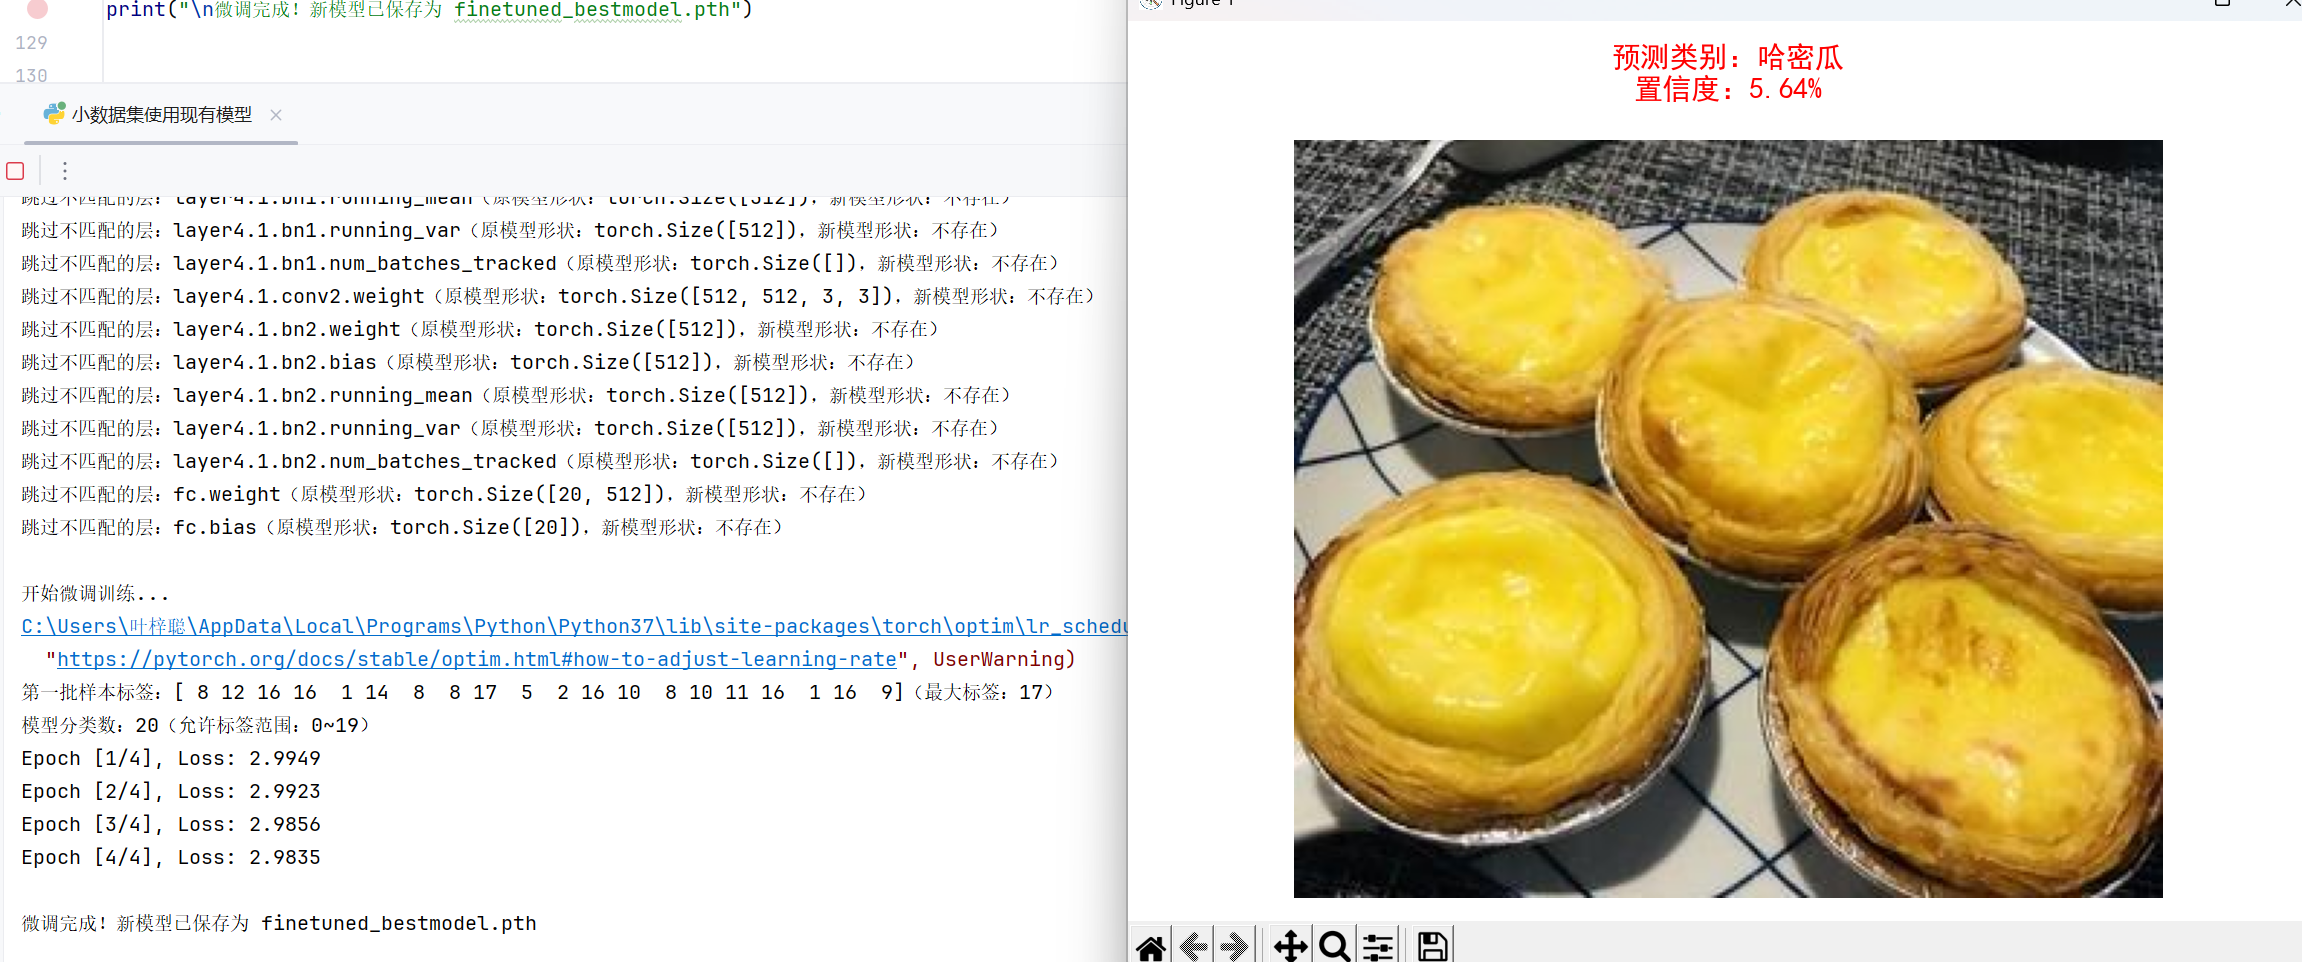Click the fc.bias skipped layer line
This screenshot has width=2302, height=962.
(x=402, y=527)
